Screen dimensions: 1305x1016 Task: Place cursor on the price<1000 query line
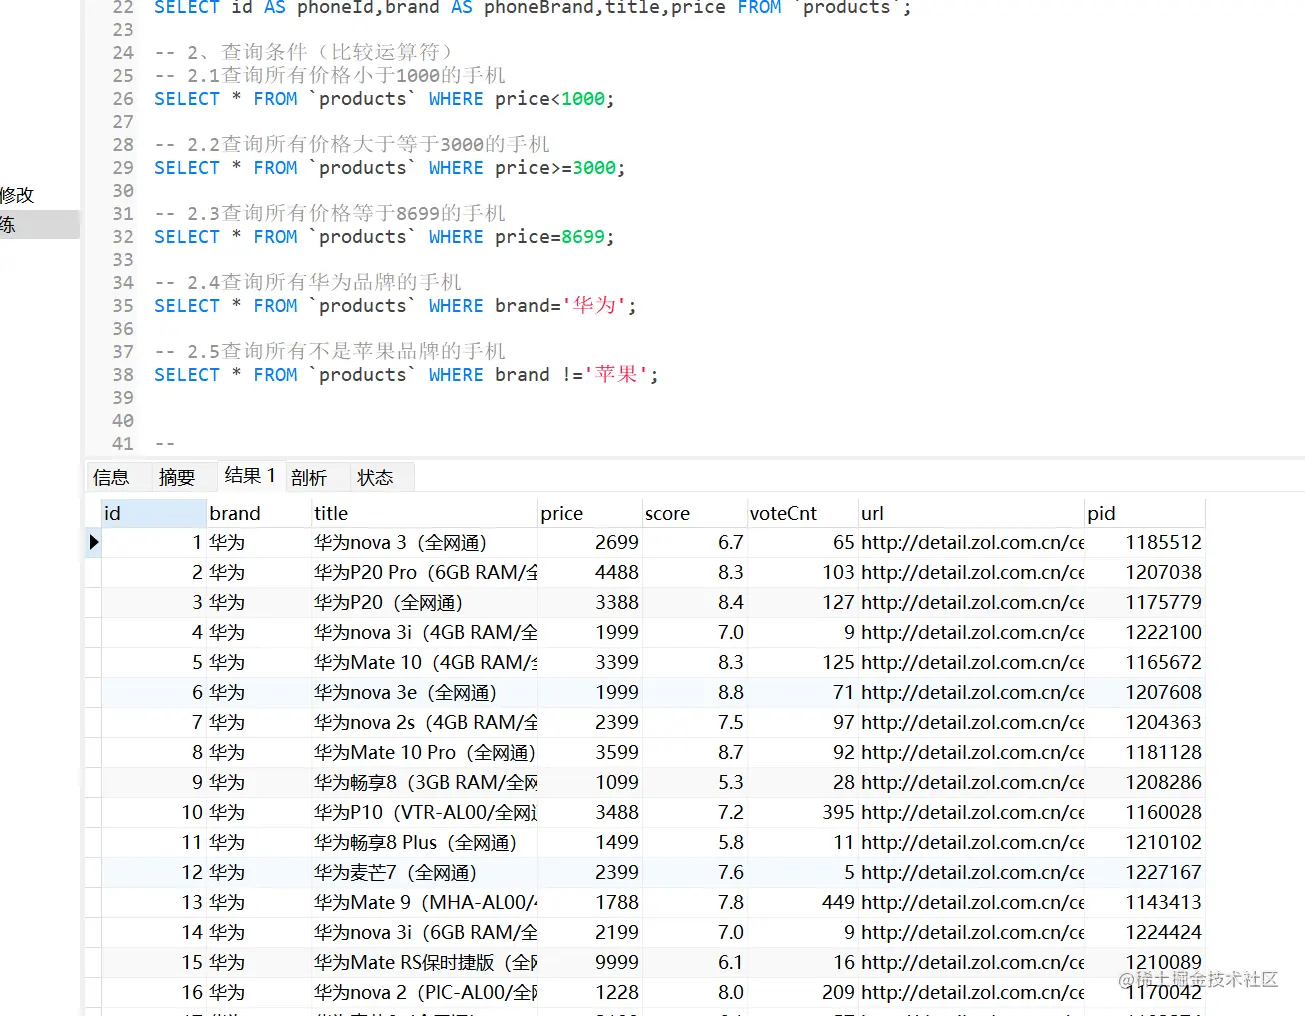pos(384,99)
